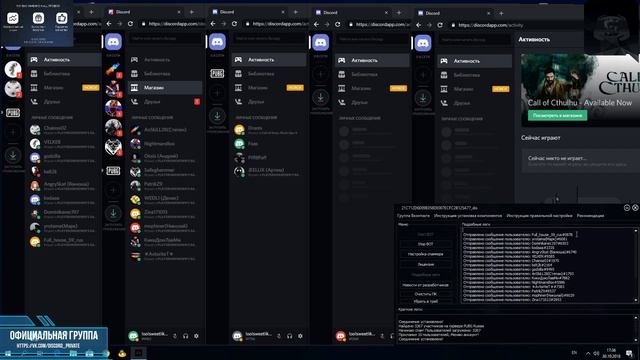640x360 pixels.
Task: Toggle deafen headphones in the Магазин-selected window
Action: (x=186, y=336)
